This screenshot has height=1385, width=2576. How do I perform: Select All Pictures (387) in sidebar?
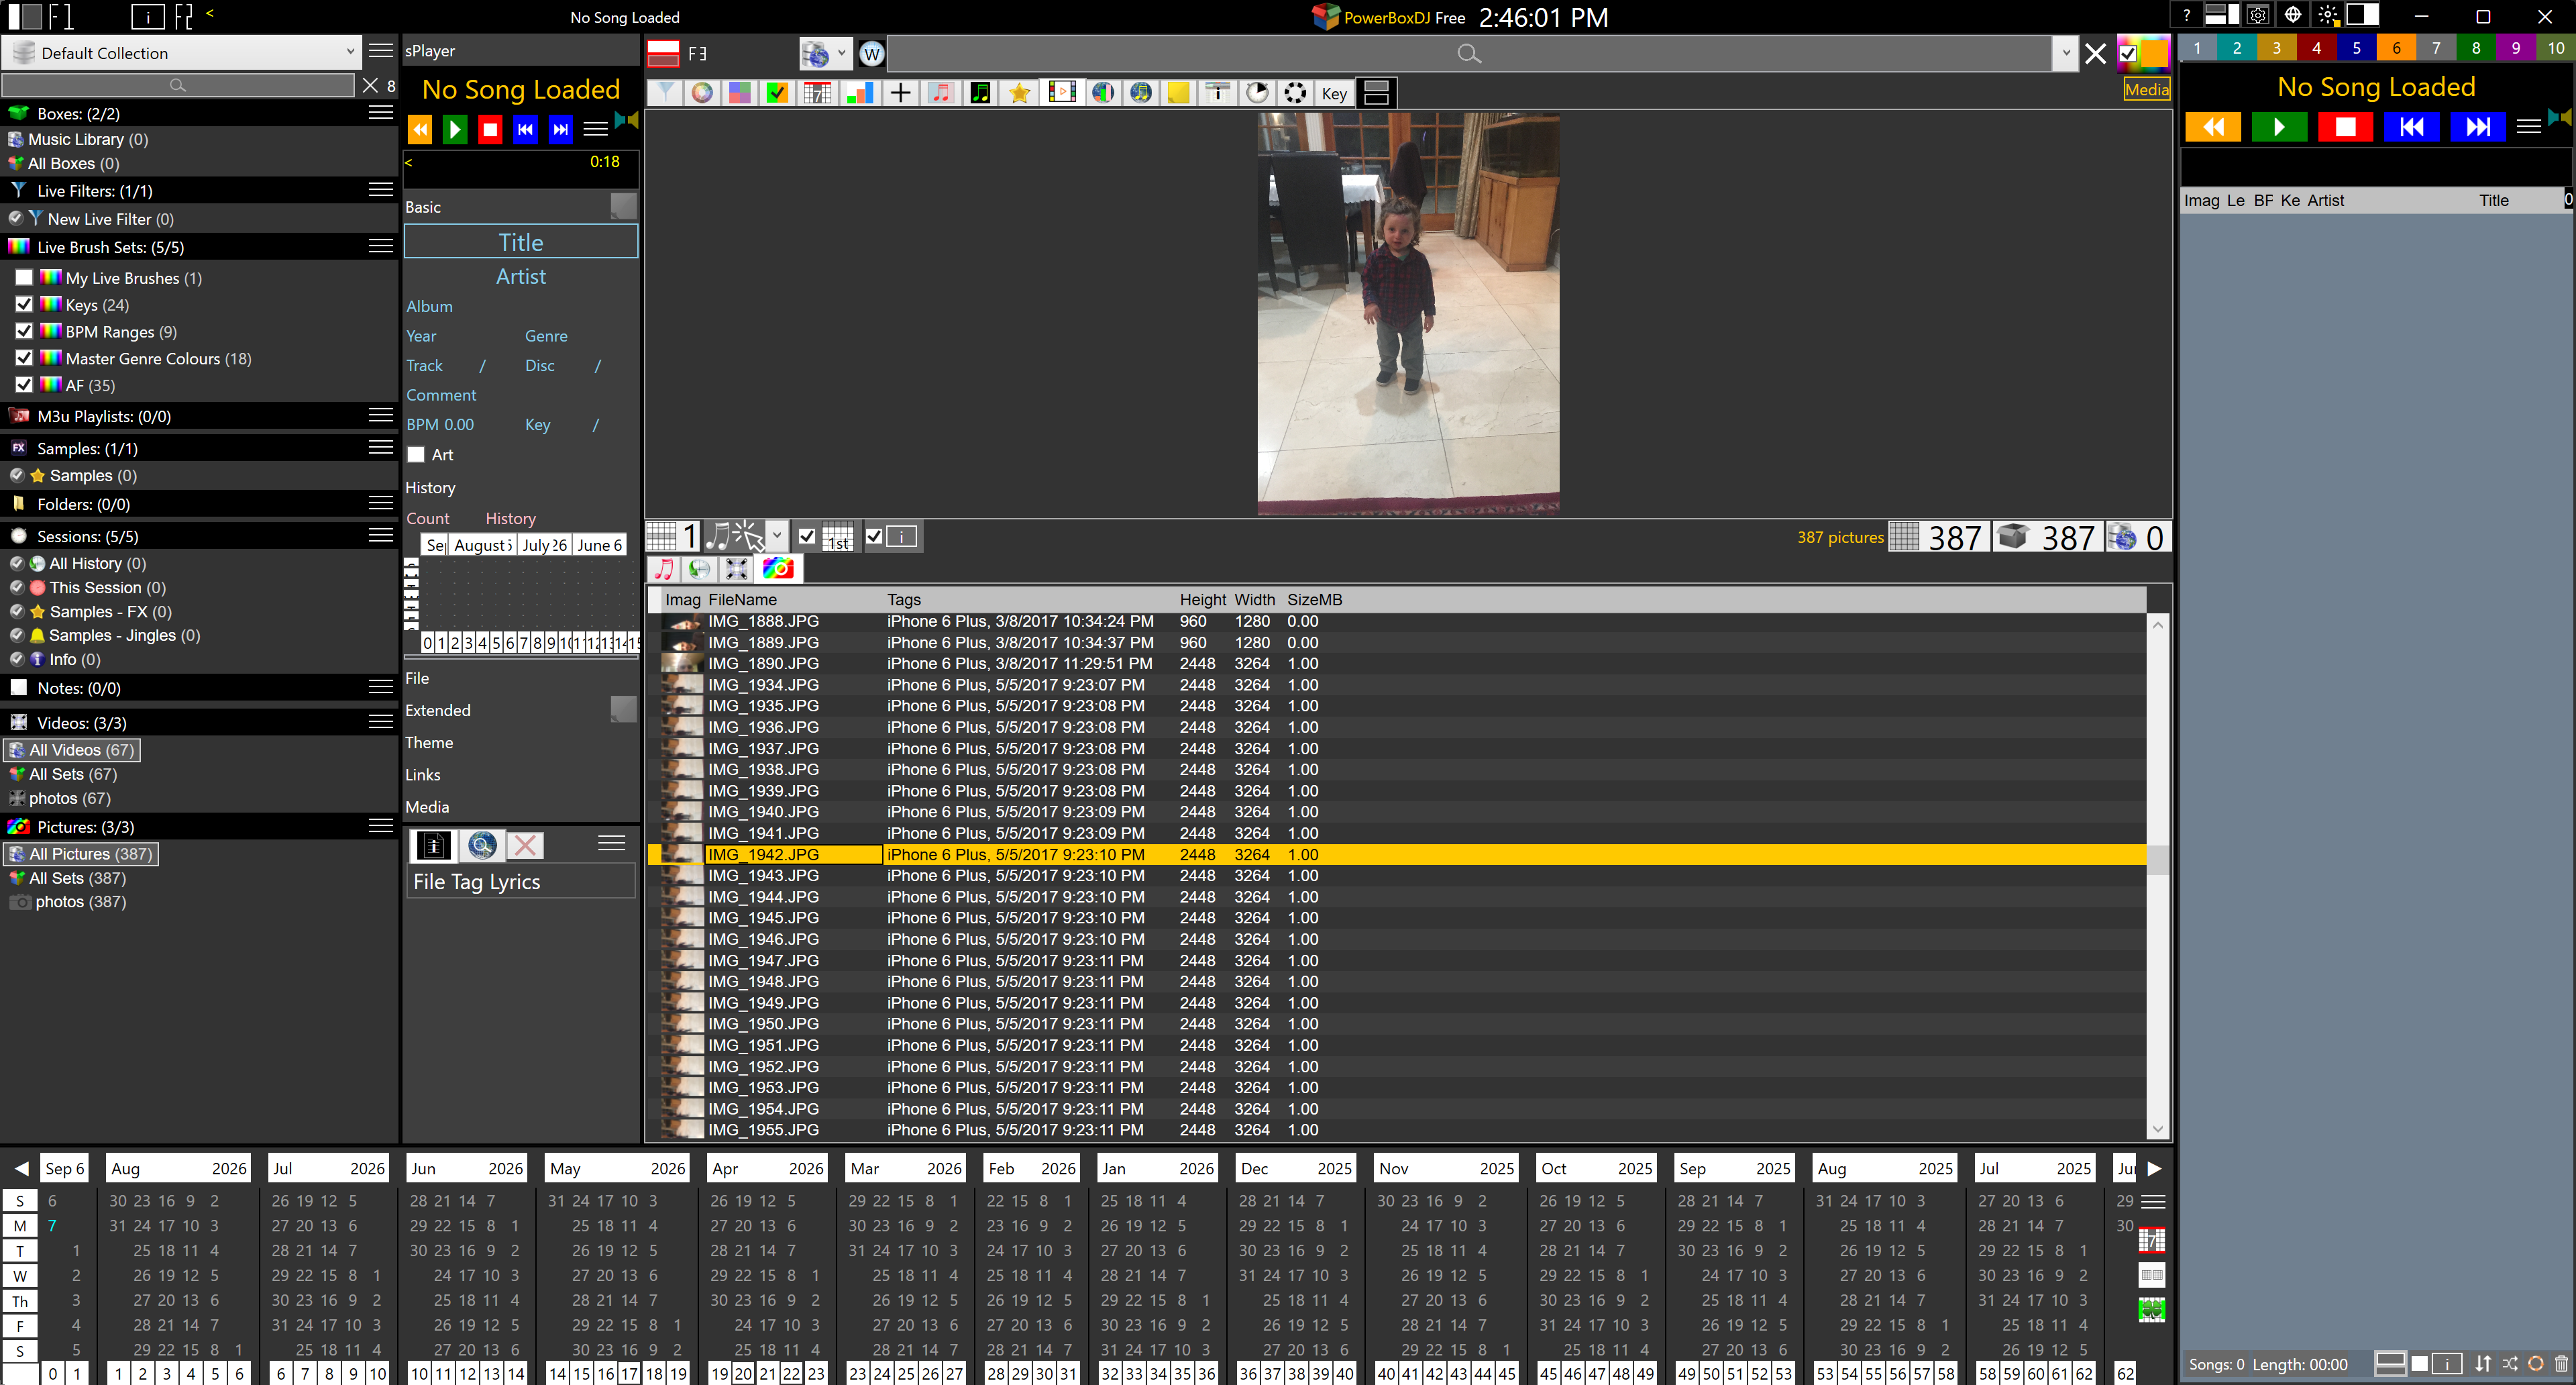click(x=81, y=854)
